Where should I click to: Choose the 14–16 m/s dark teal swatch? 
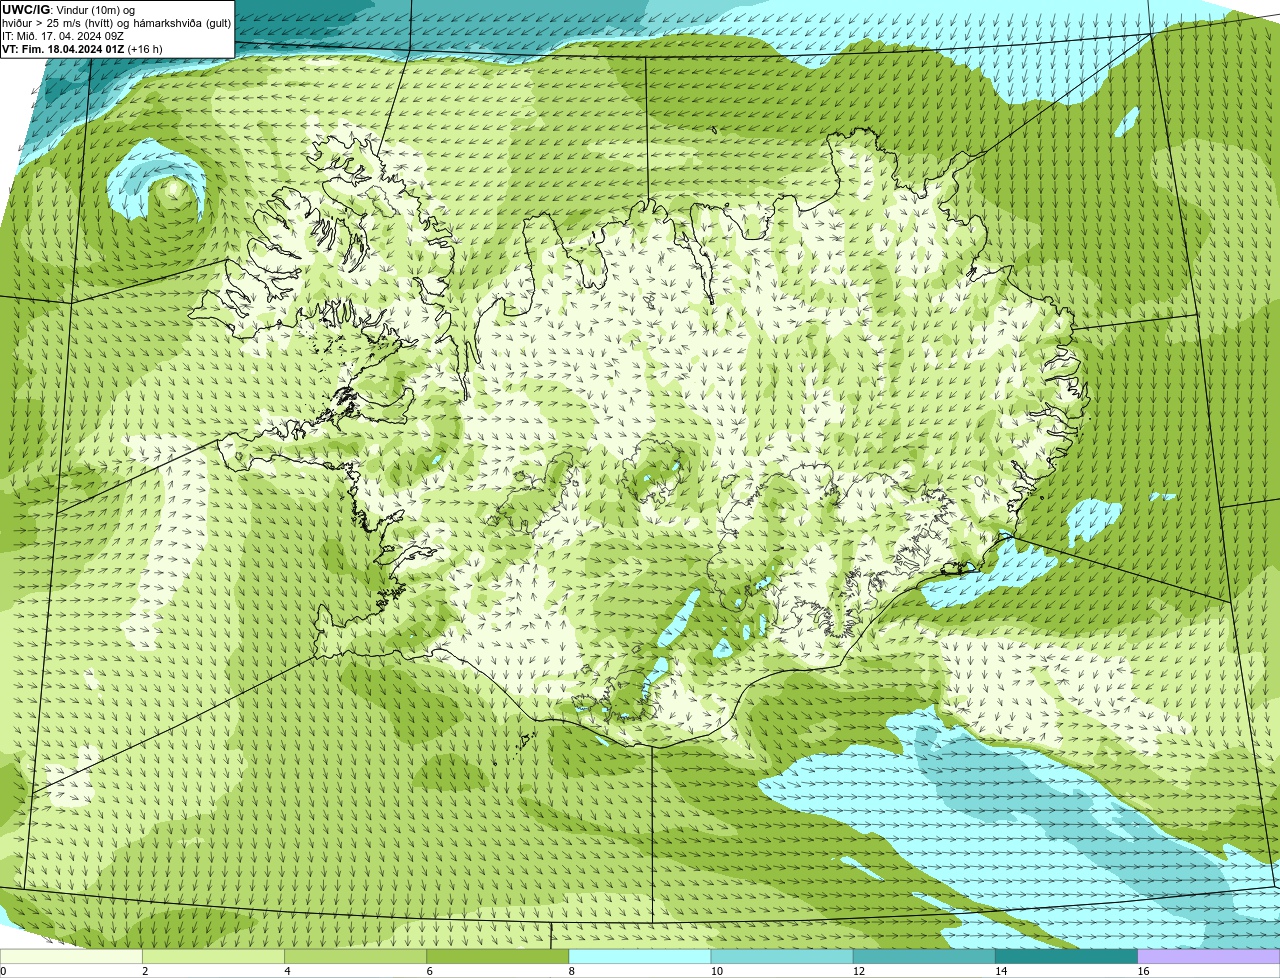pyautogui.click(x=1066, y=956)
